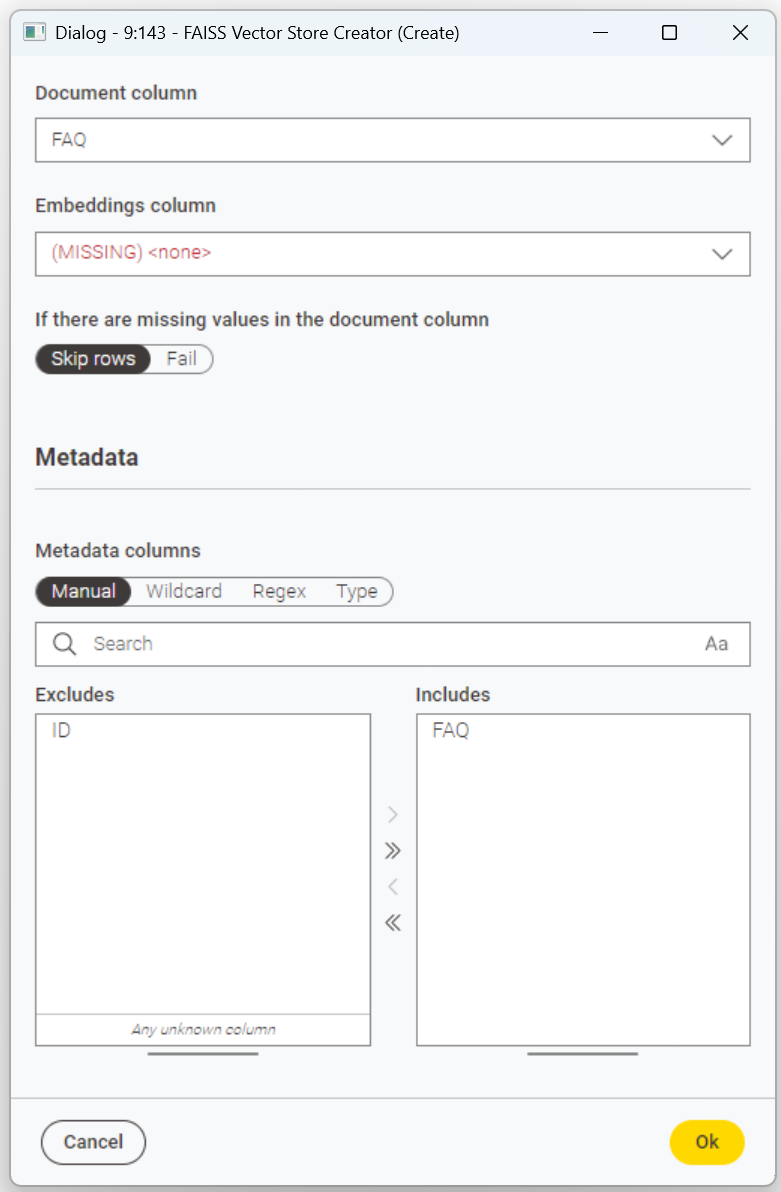The width and height of the screenshot is (781, 1192).
Task: Toggle case-sensitive search Aa icon
Action: tap(716, 644)
